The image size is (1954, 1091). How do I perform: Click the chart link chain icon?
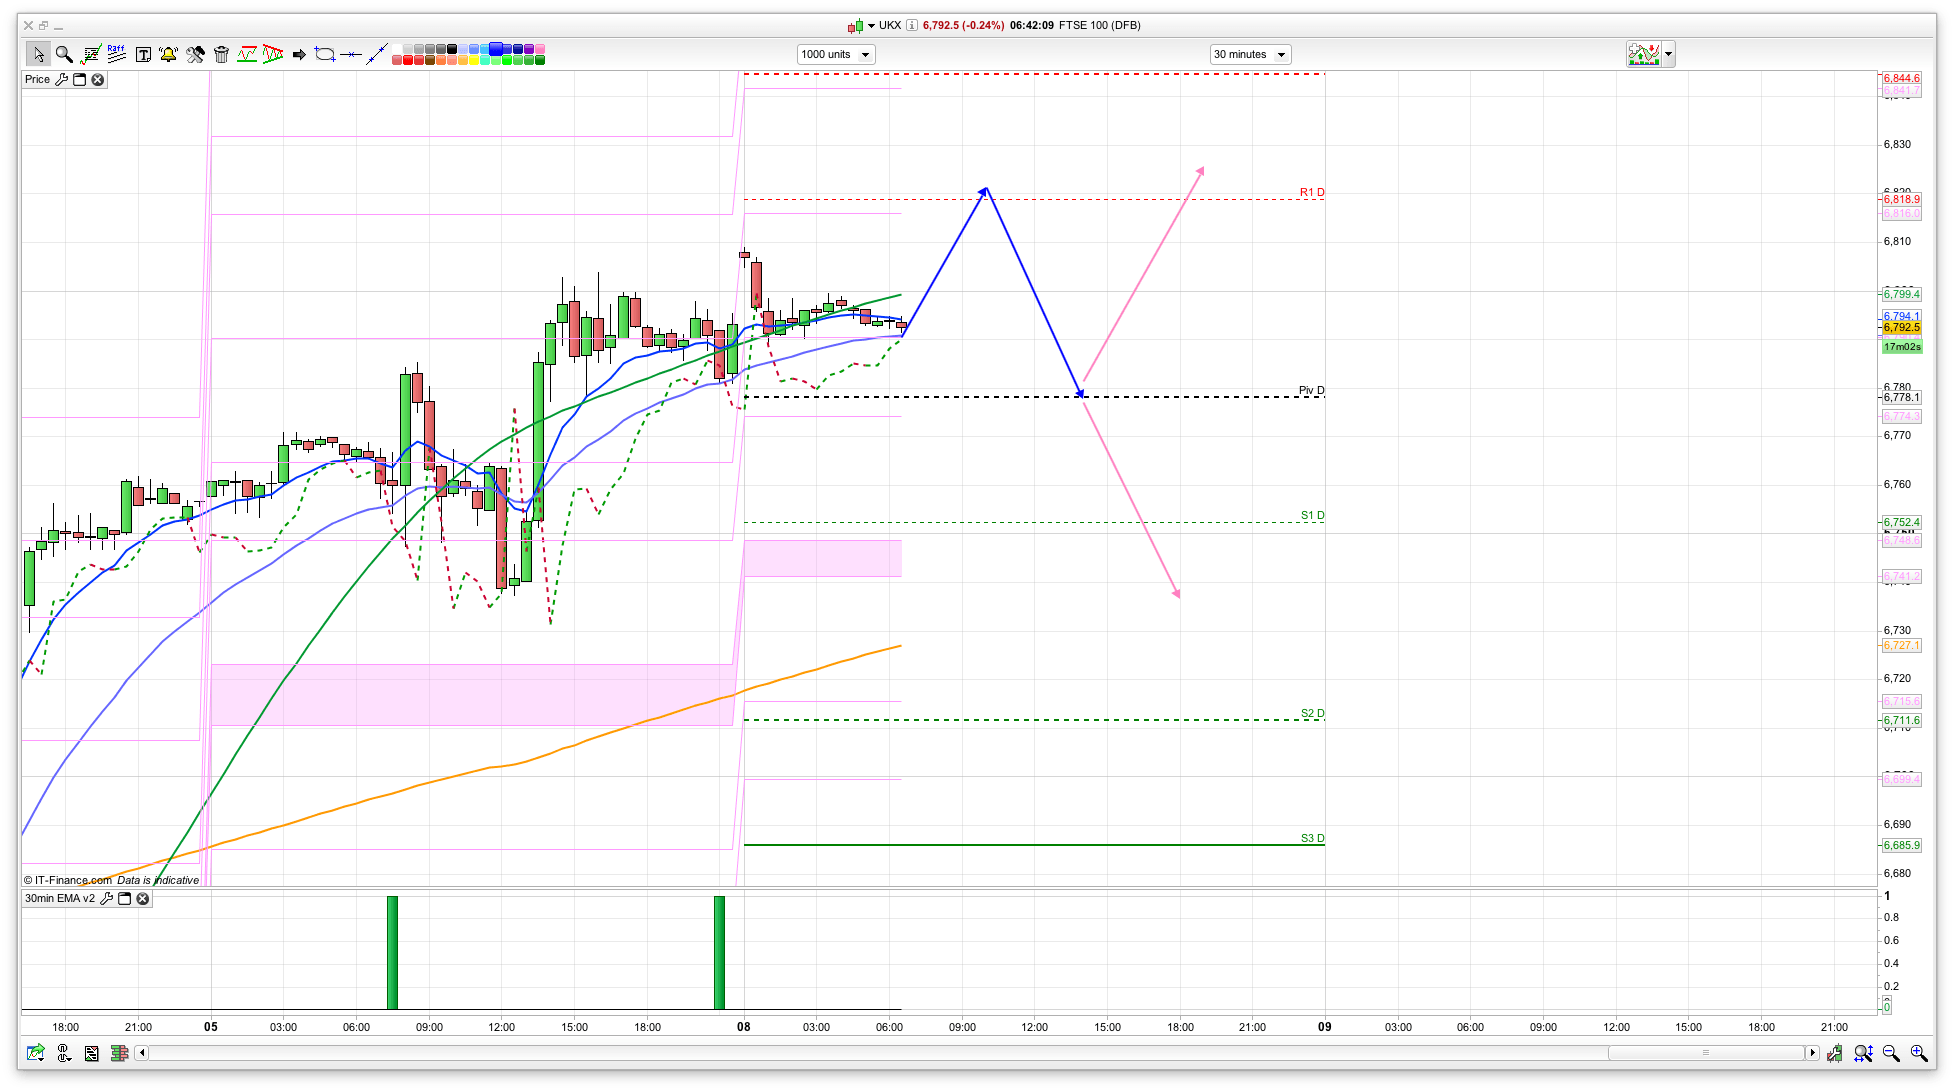pyautogui.click(x=64, y=1052)
